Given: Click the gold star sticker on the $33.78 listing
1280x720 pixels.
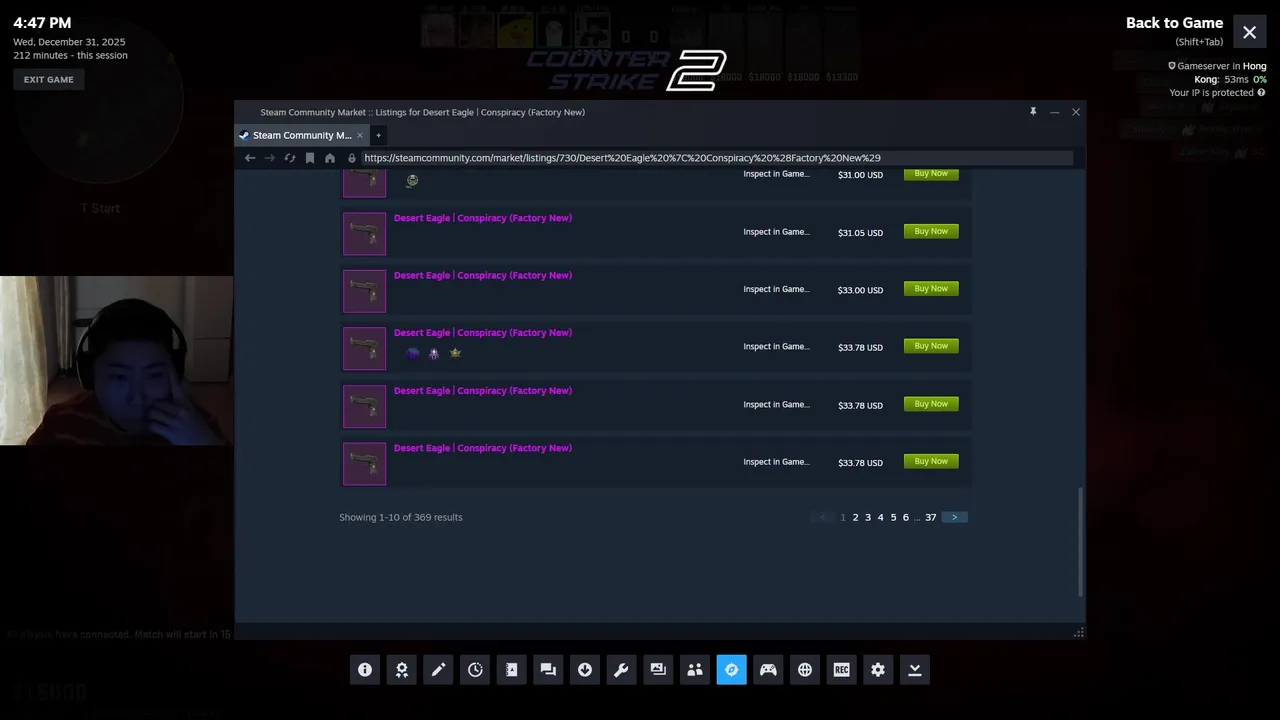Looking at the screenshot, I should tap(455, 353).
